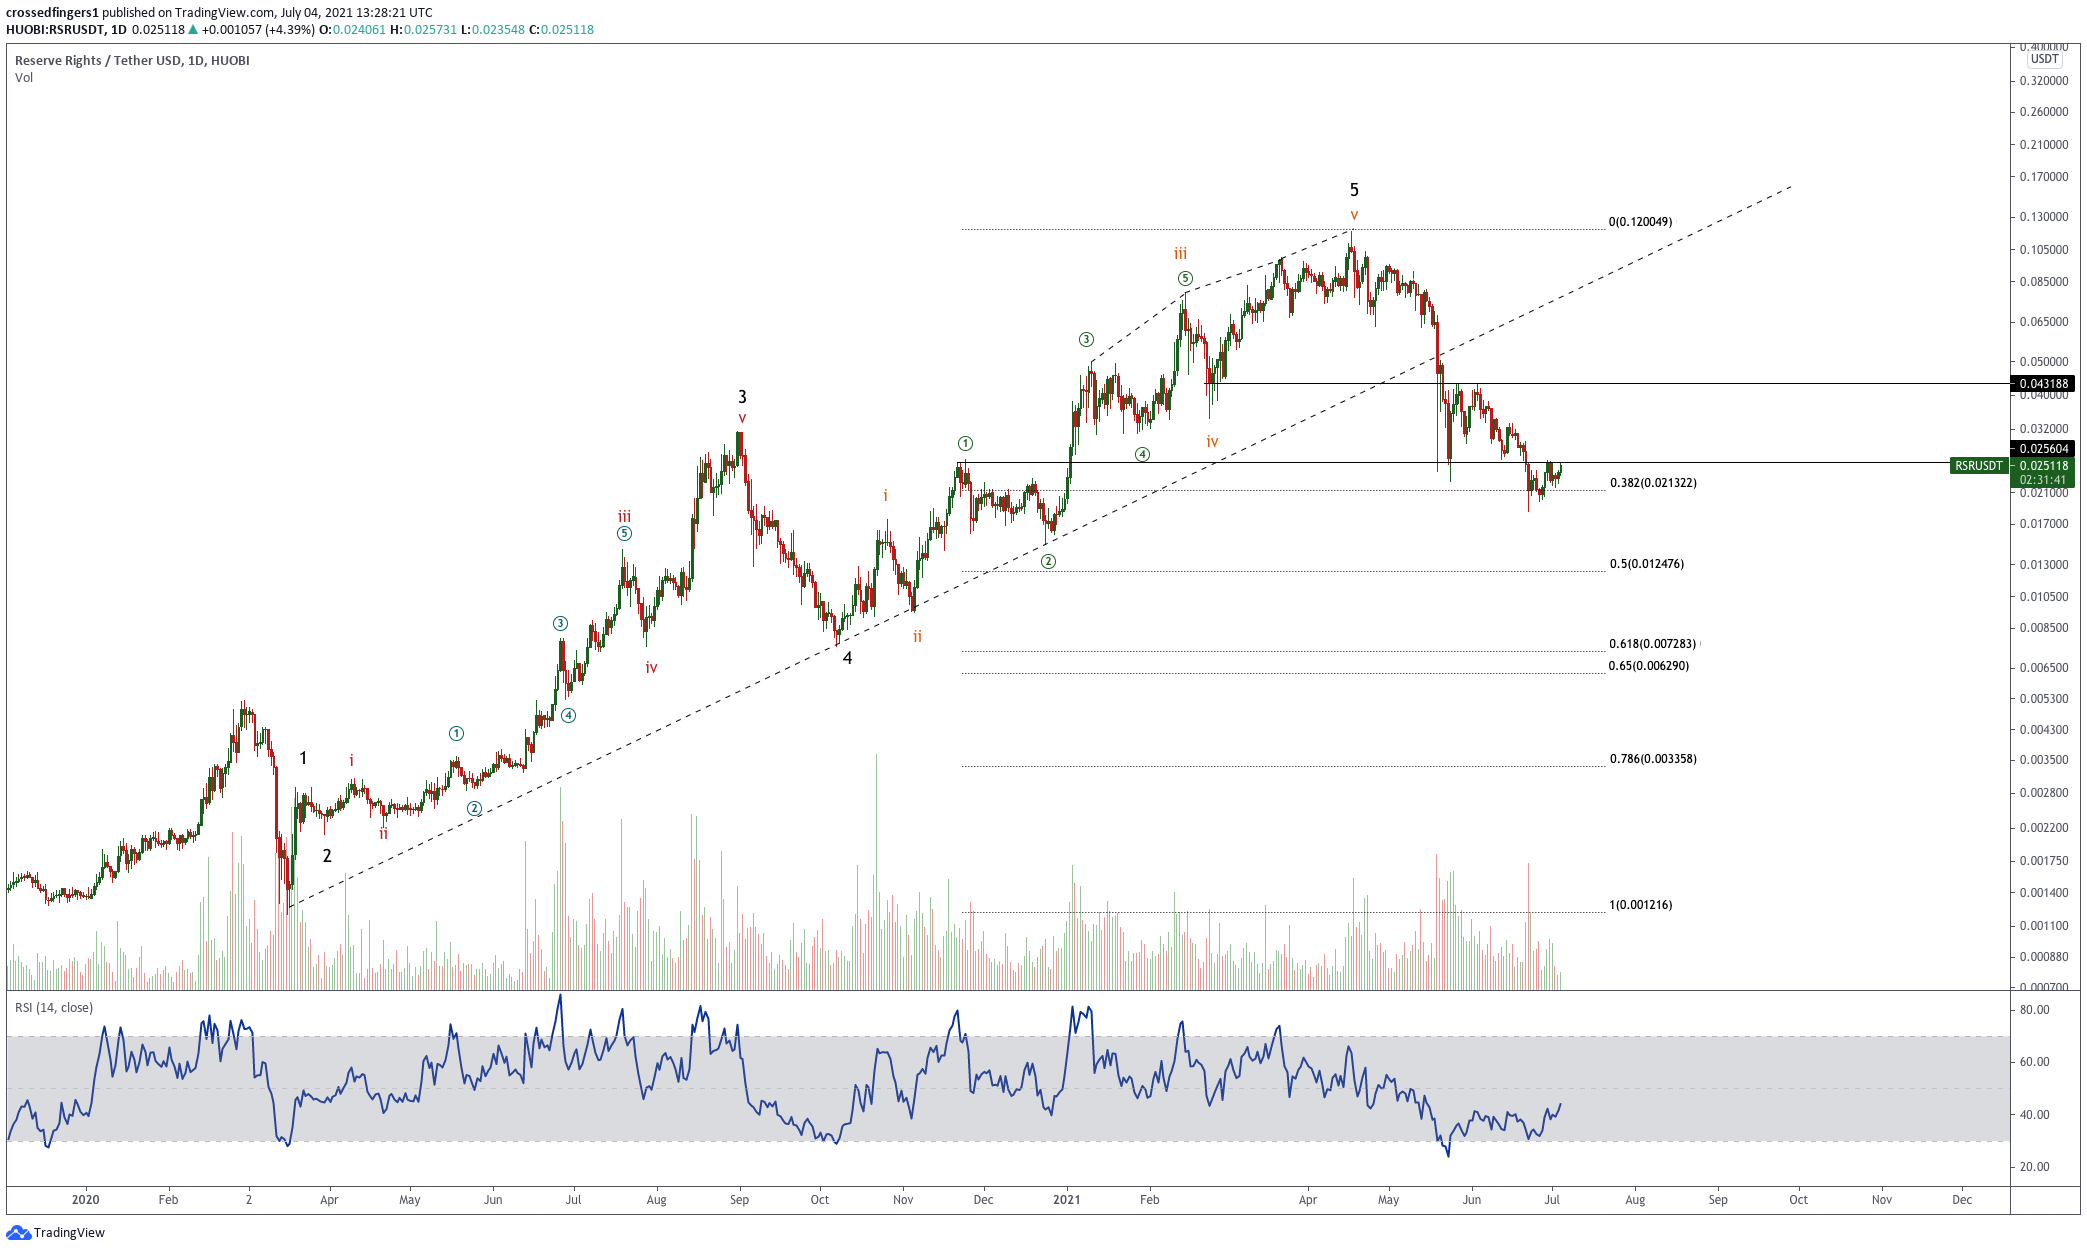Image resolution: width=2087 pixels, height=1251 pixels.
Task: Click the crossedfingers1 author name
Action: [52, 13]
